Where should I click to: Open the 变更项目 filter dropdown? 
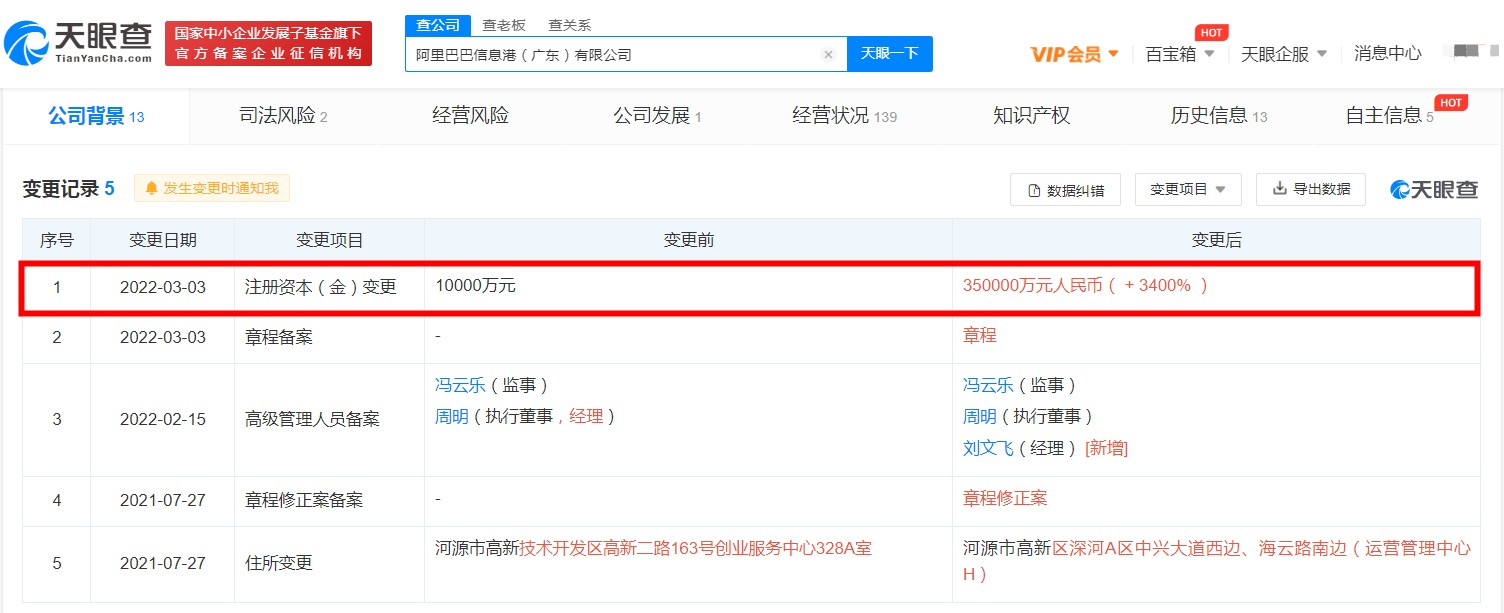pos(1188,189)
